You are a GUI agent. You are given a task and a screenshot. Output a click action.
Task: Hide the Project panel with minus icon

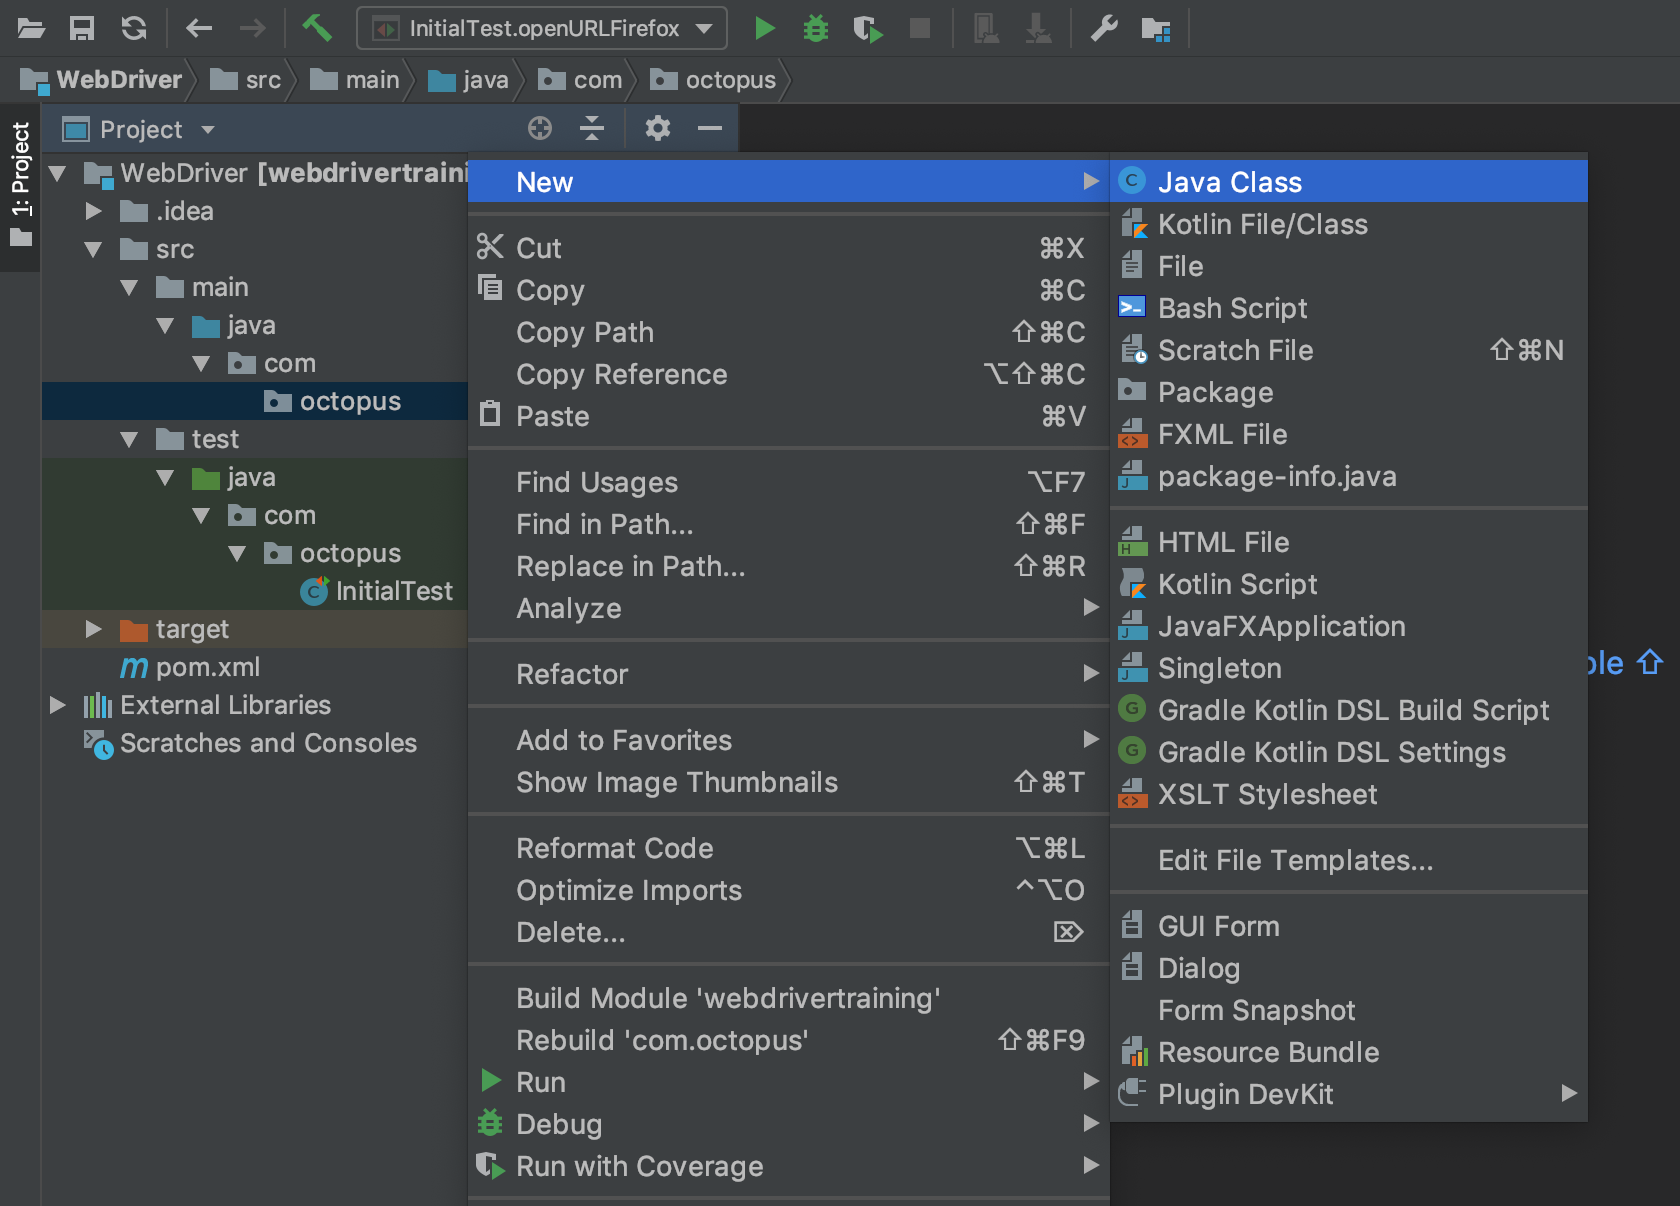(710, 128)
